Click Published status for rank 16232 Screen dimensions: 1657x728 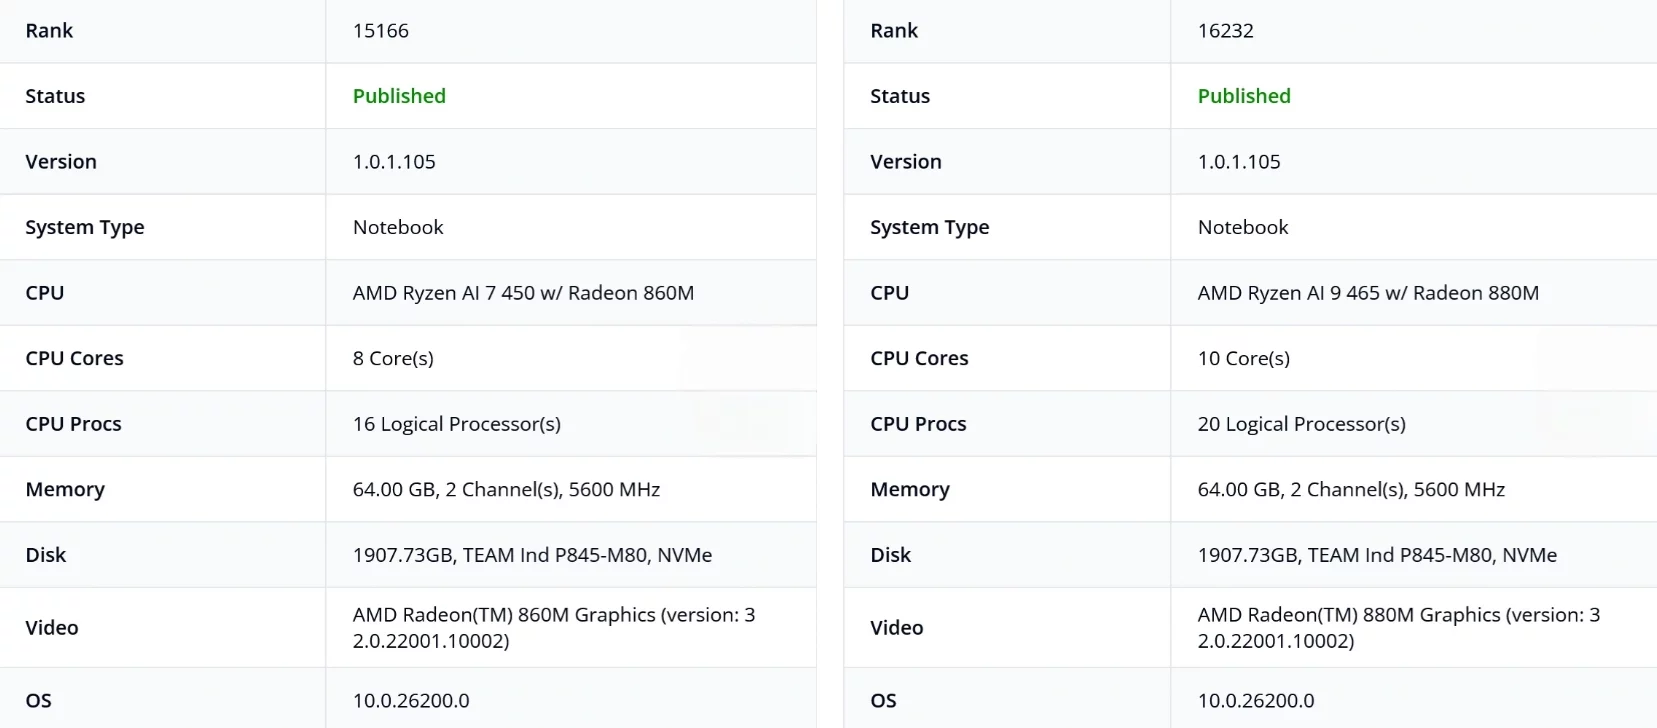click(x=1244, y=96)
